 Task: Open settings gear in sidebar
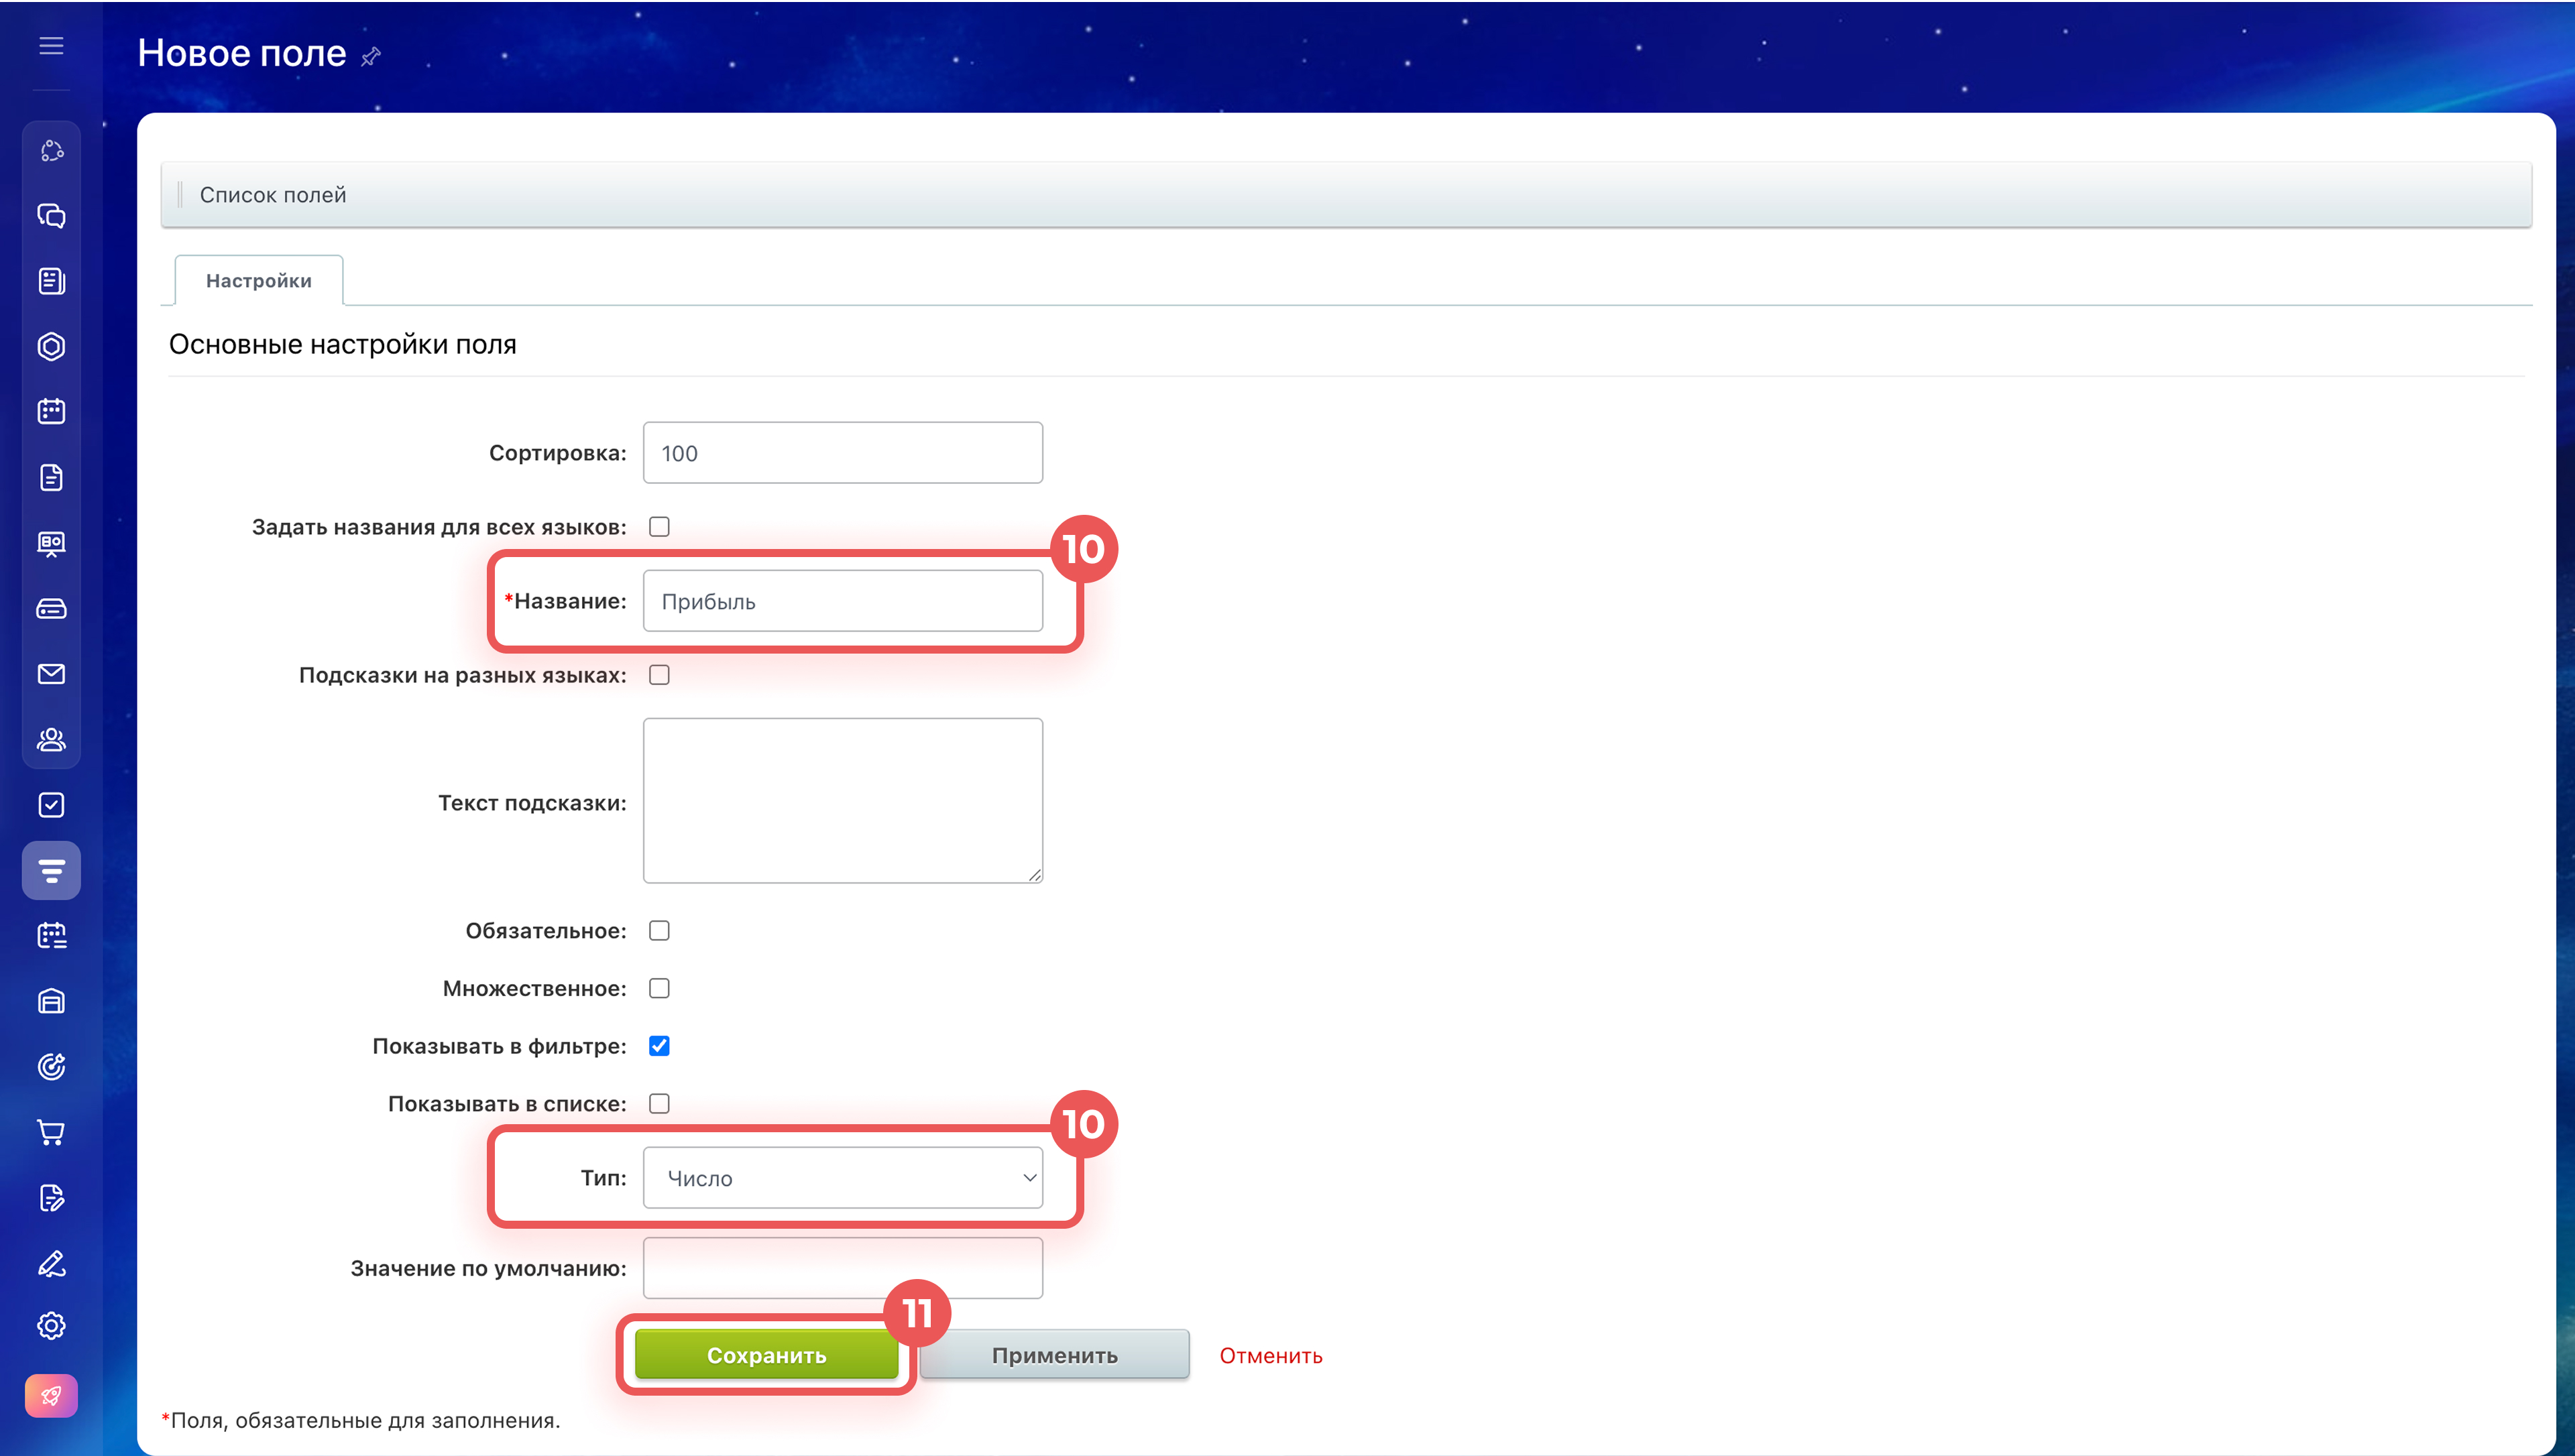click(51, 1326)
